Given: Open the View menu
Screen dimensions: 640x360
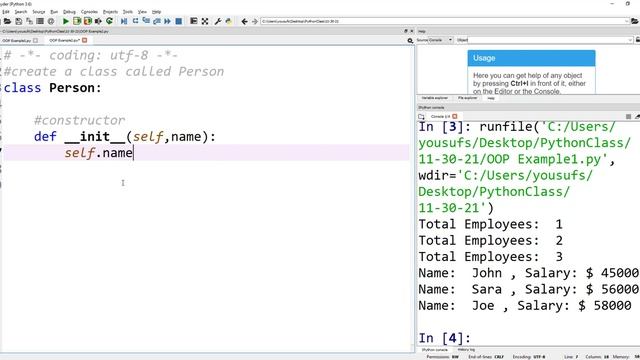Looking at the screenshot, I should tap(142, 12).
